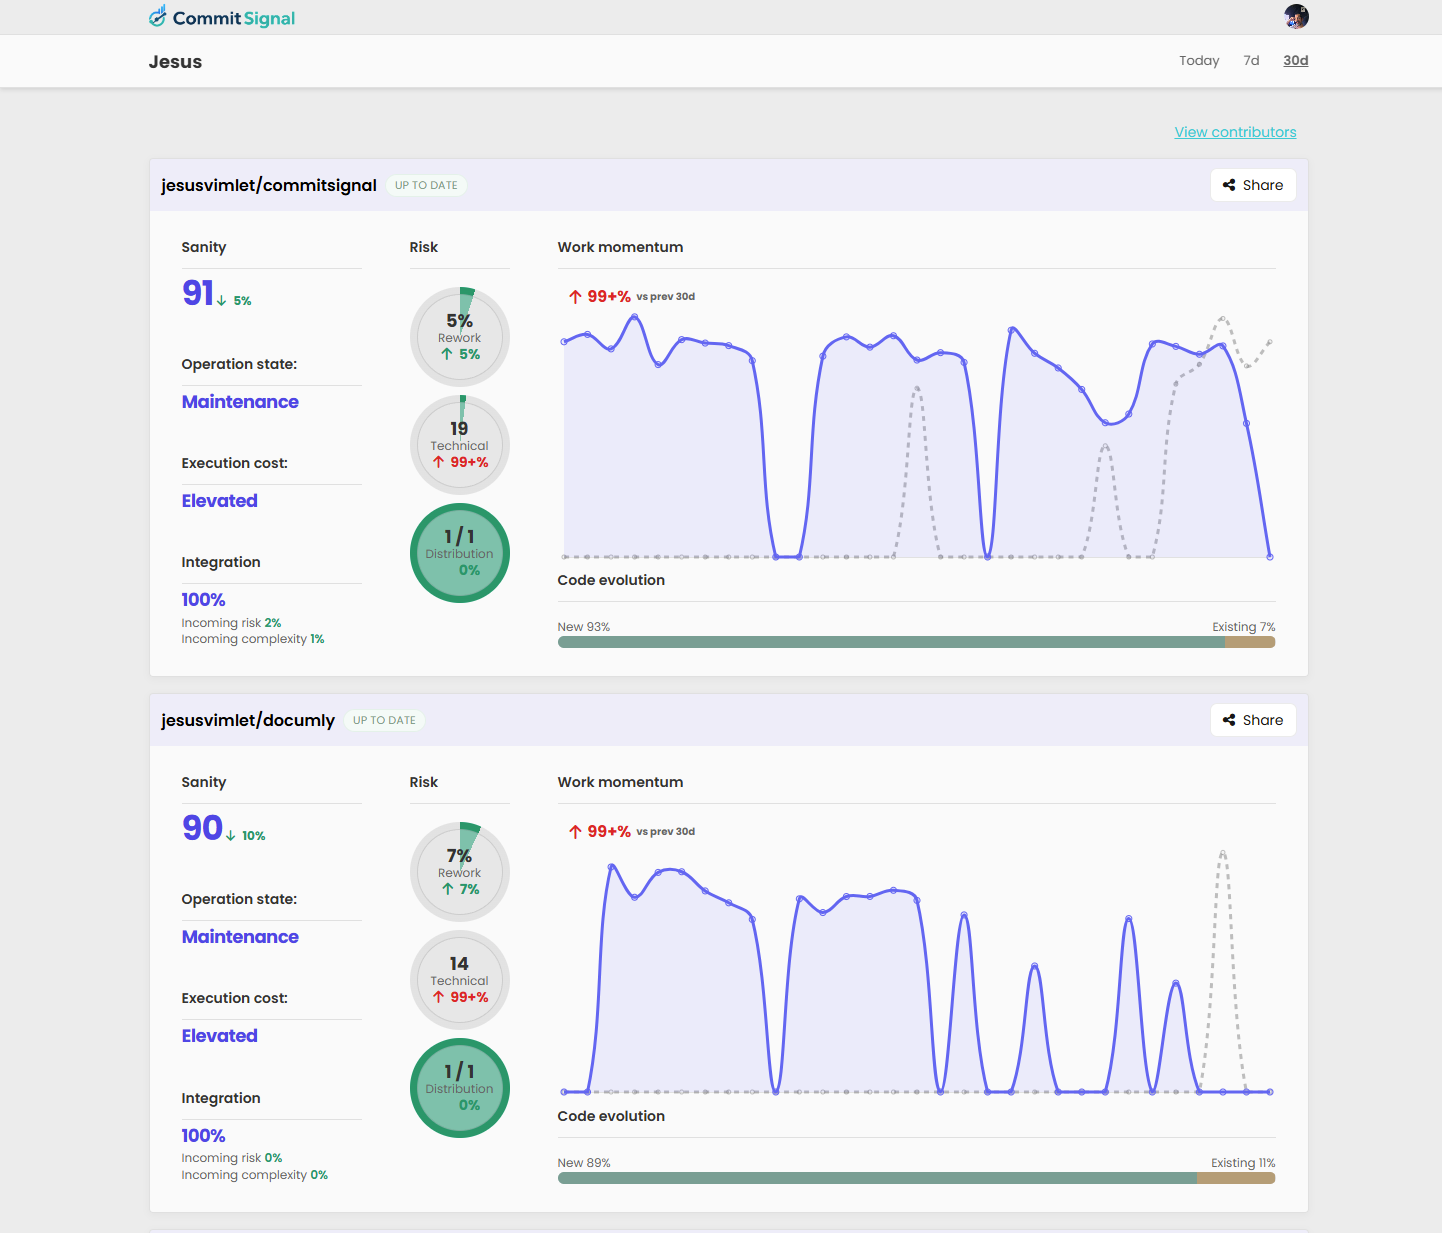Screen dimensions: 1442x1233
Task: Click the Sanity score 90
Action: coord(202,827)
